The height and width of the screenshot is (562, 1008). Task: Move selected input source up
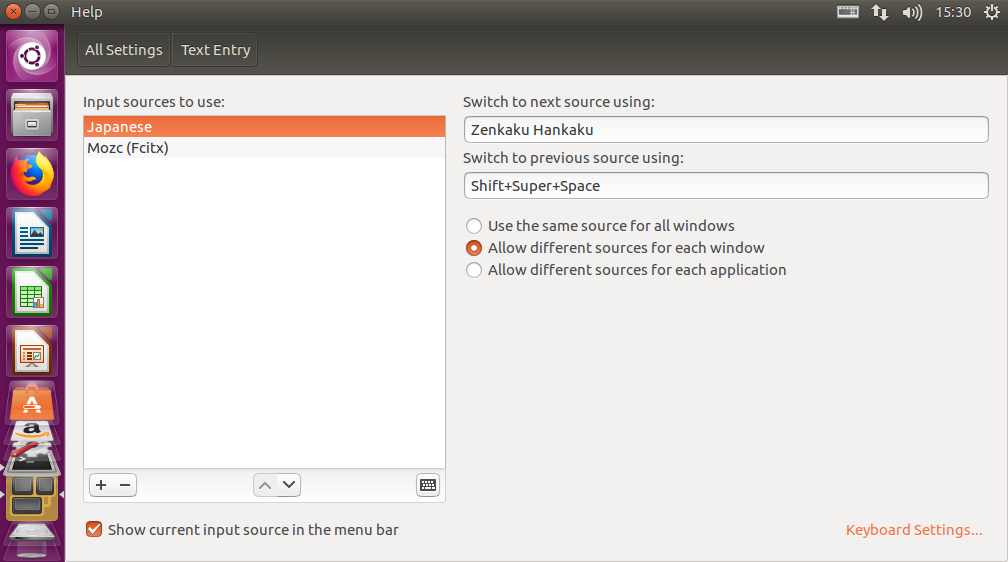(265, 485)
